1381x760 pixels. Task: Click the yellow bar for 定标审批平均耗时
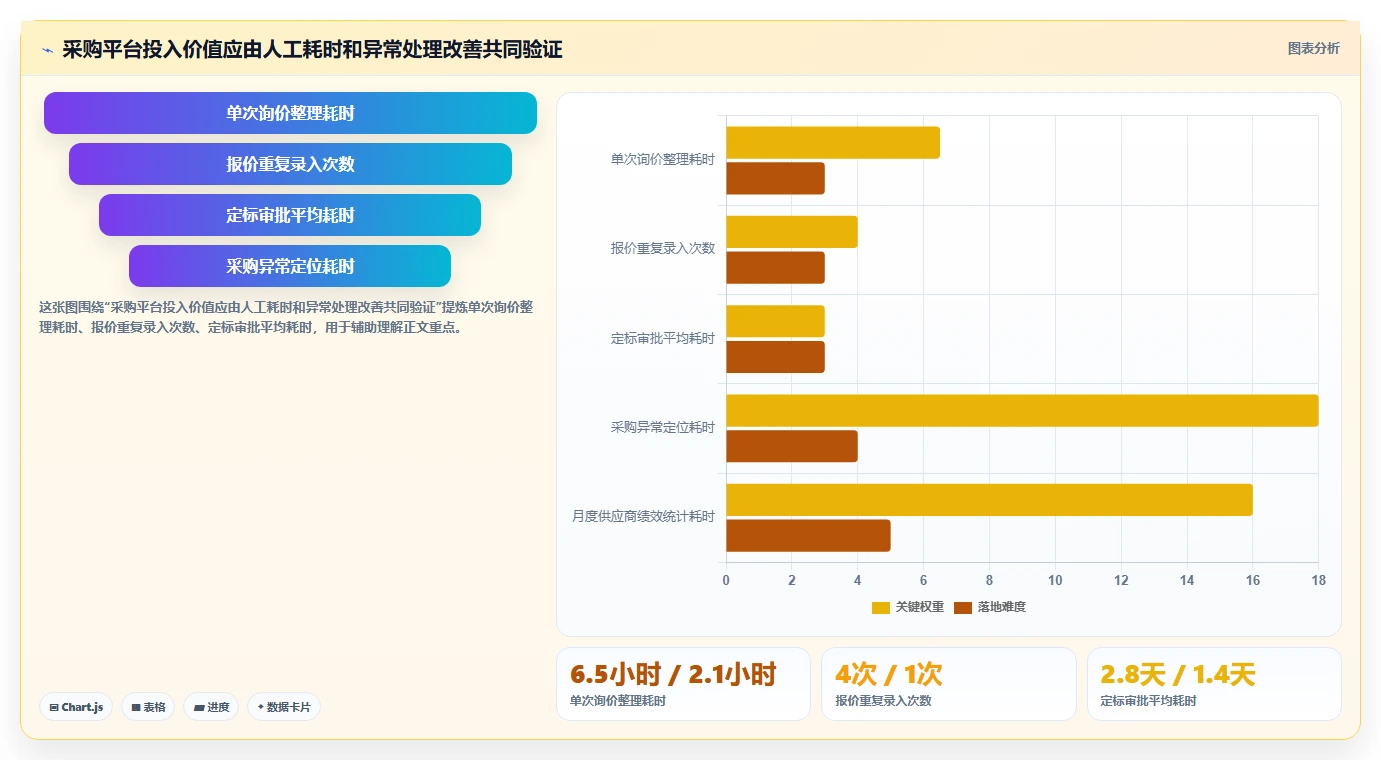pos(775,321)
